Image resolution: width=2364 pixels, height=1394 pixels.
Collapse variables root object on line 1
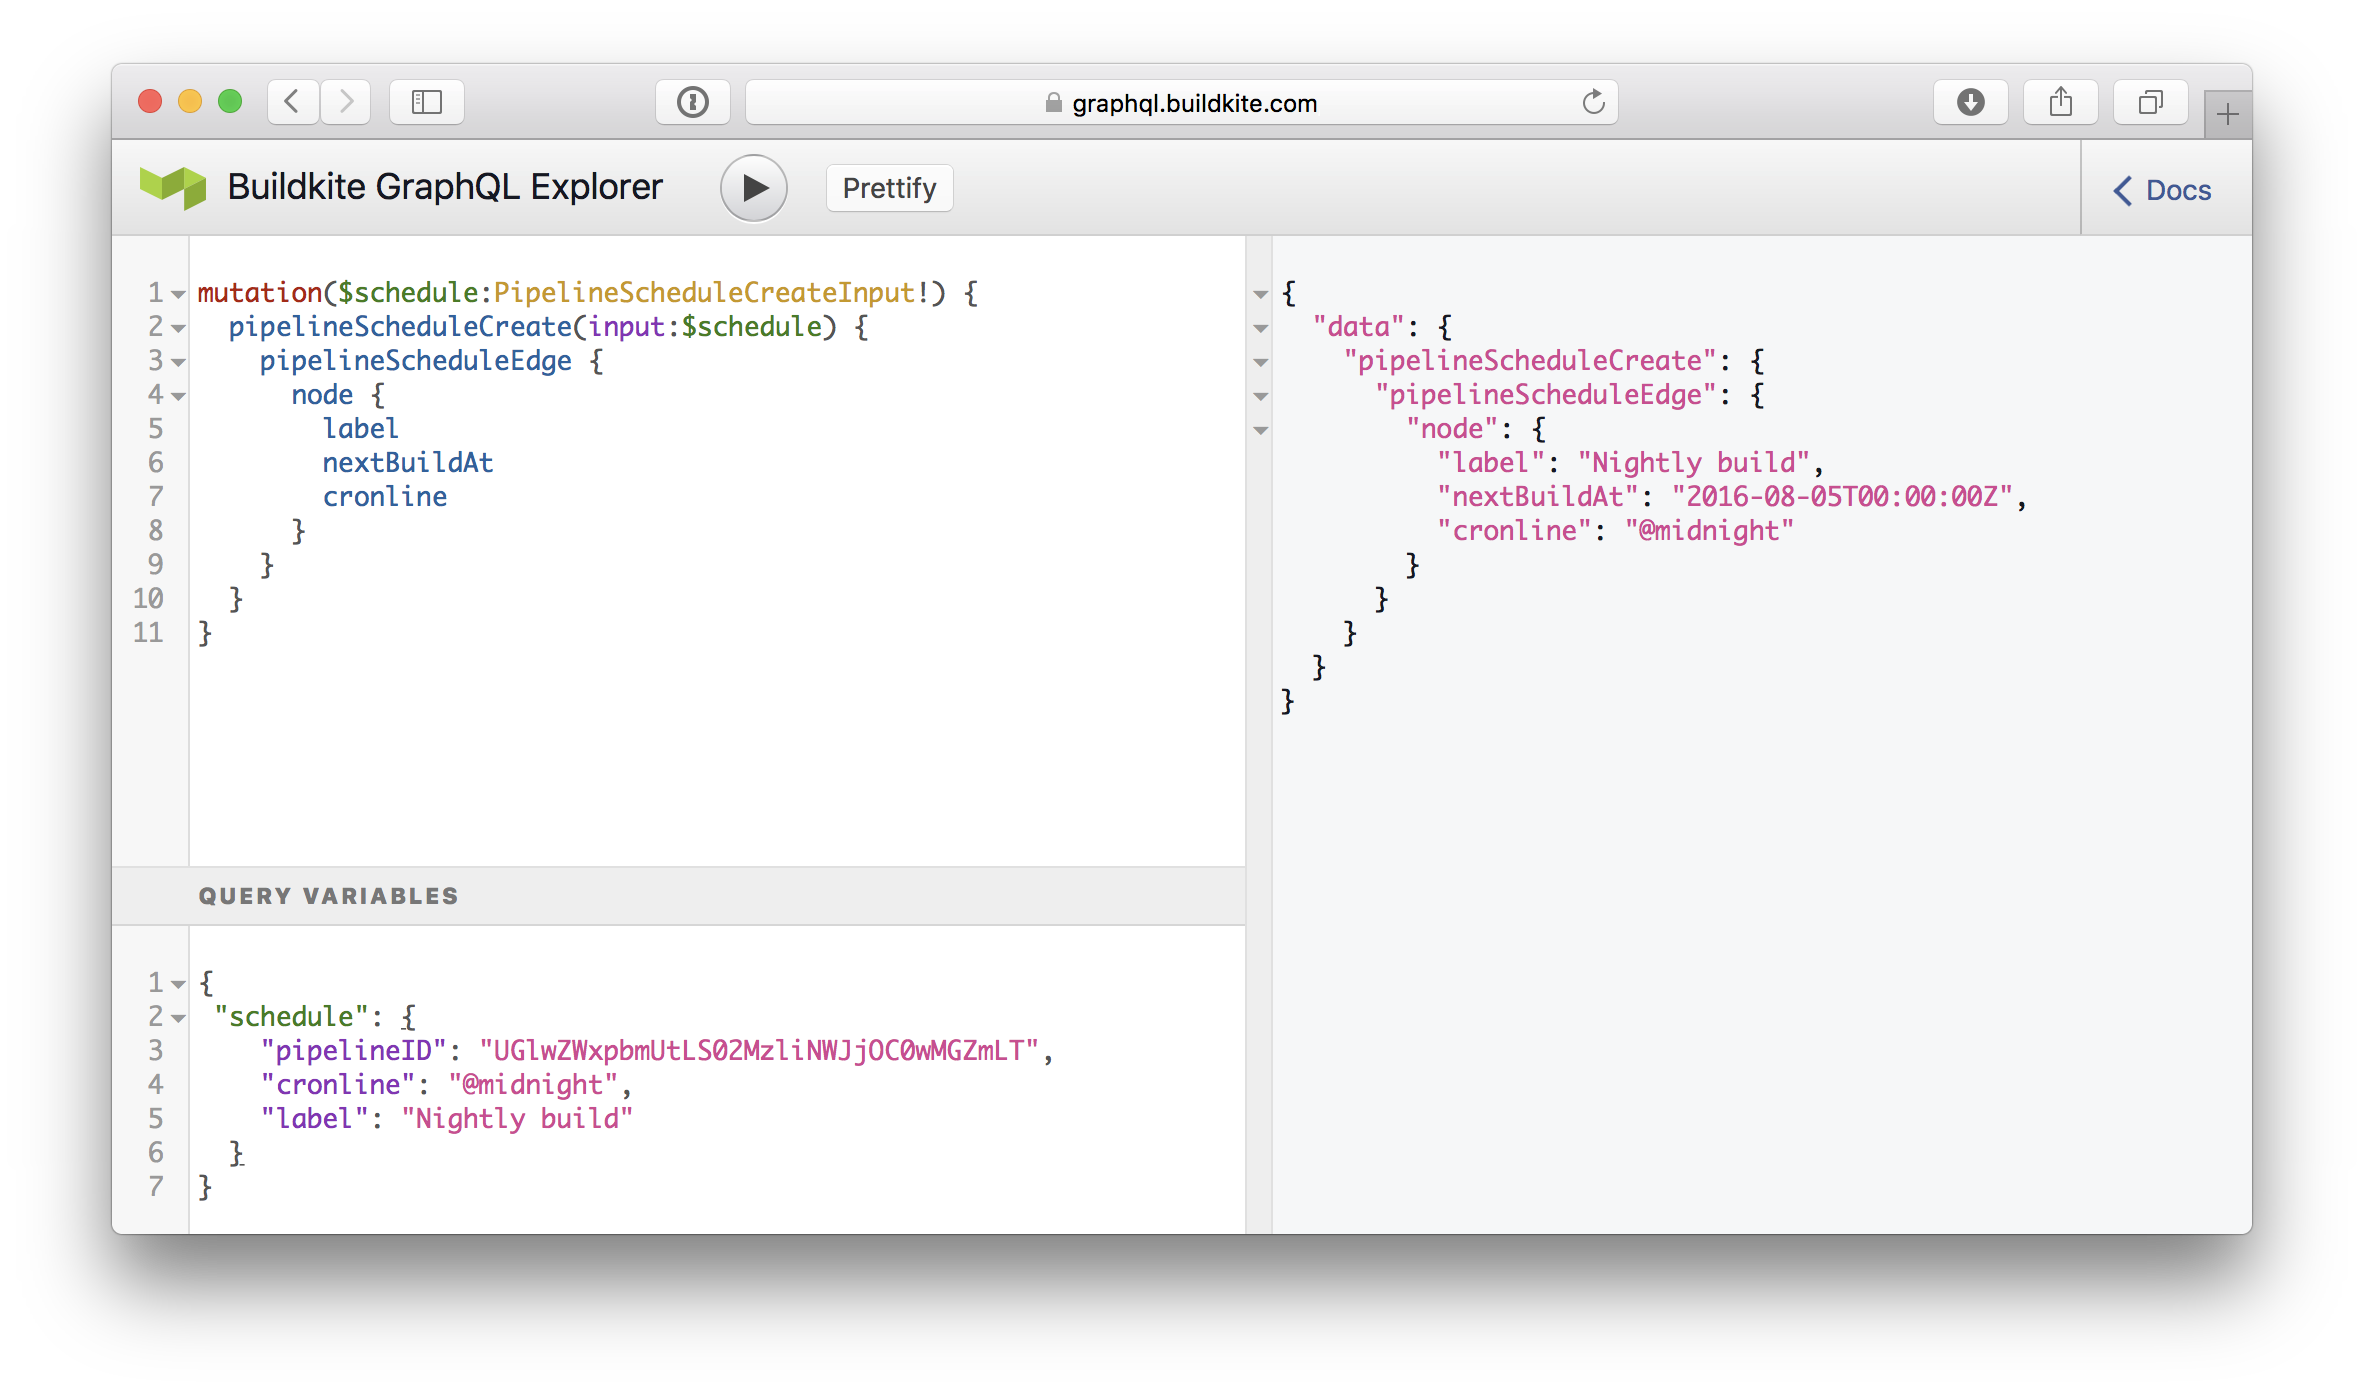pyautogui.click(x=178, y=984)
